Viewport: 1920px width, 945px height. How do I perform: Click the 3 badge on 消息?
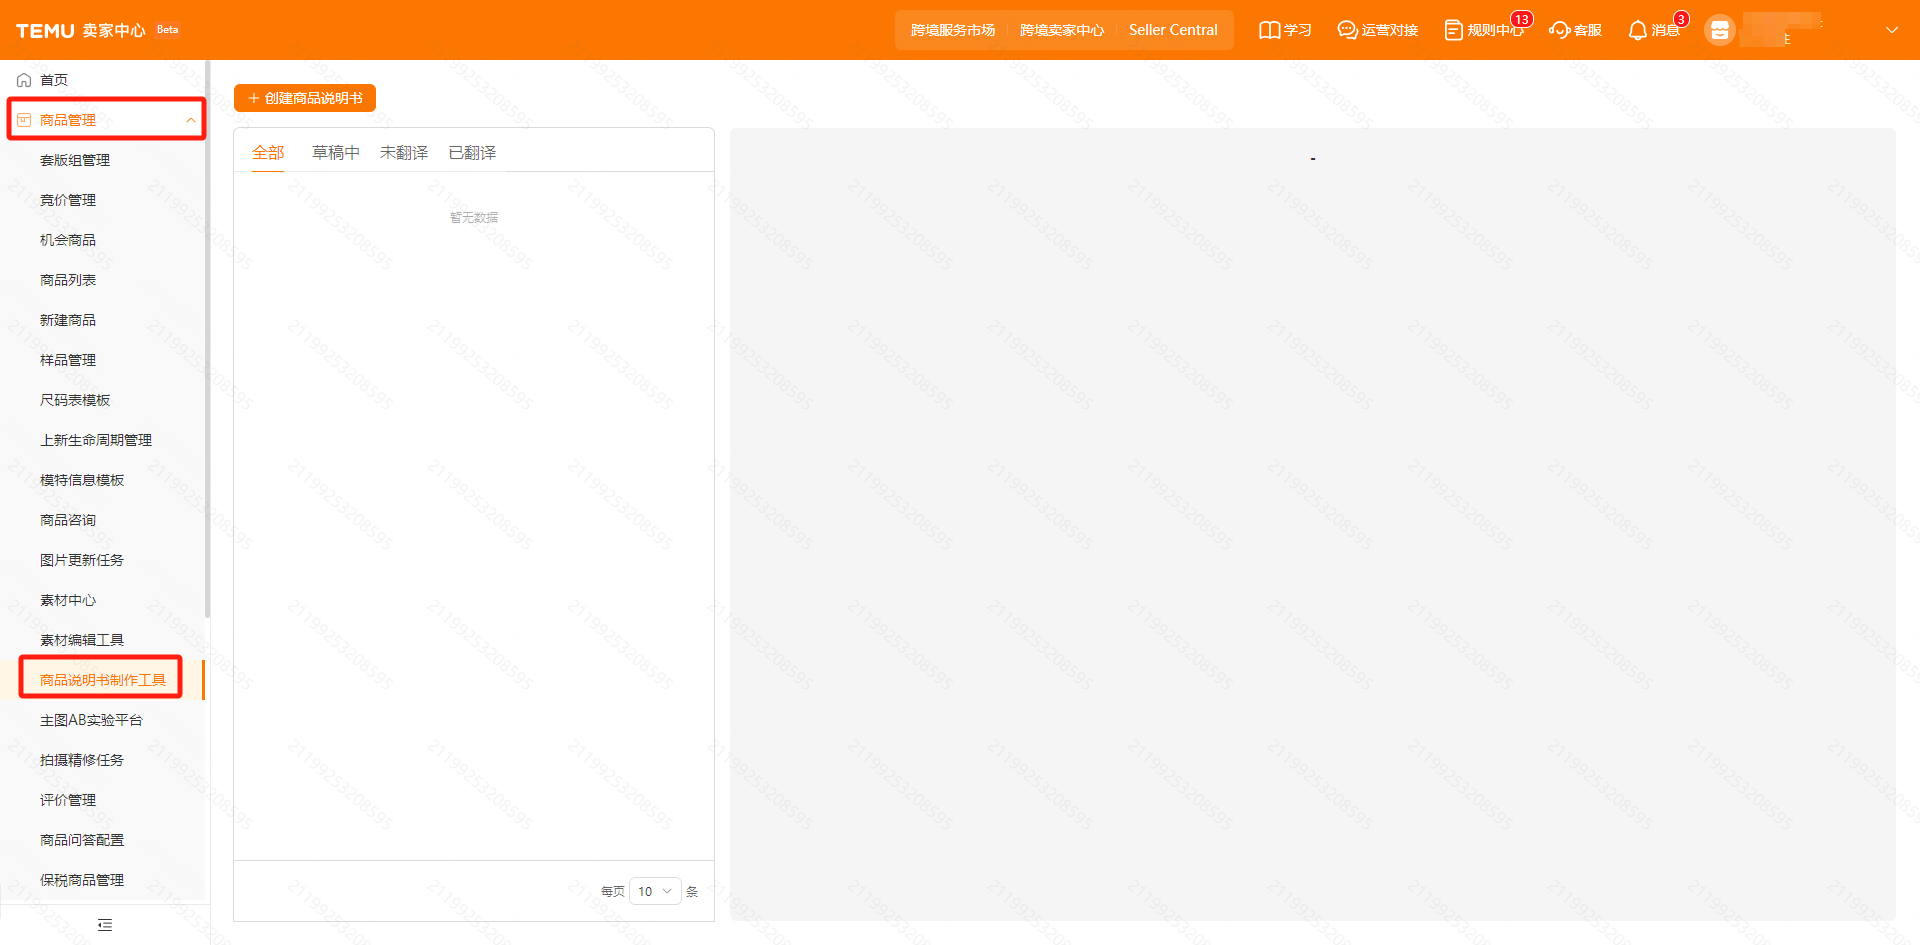(1681, 19)
